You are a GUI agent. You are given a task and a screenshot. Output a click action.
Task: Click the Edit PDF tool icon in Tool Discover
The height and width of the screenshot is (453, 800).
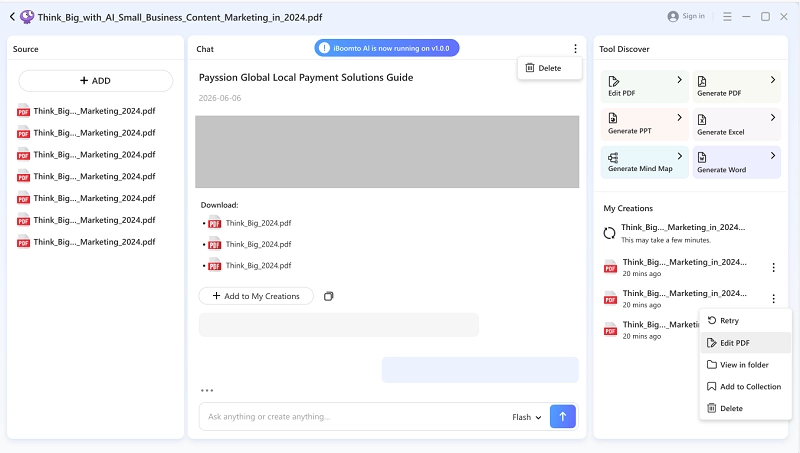[613, 81]
